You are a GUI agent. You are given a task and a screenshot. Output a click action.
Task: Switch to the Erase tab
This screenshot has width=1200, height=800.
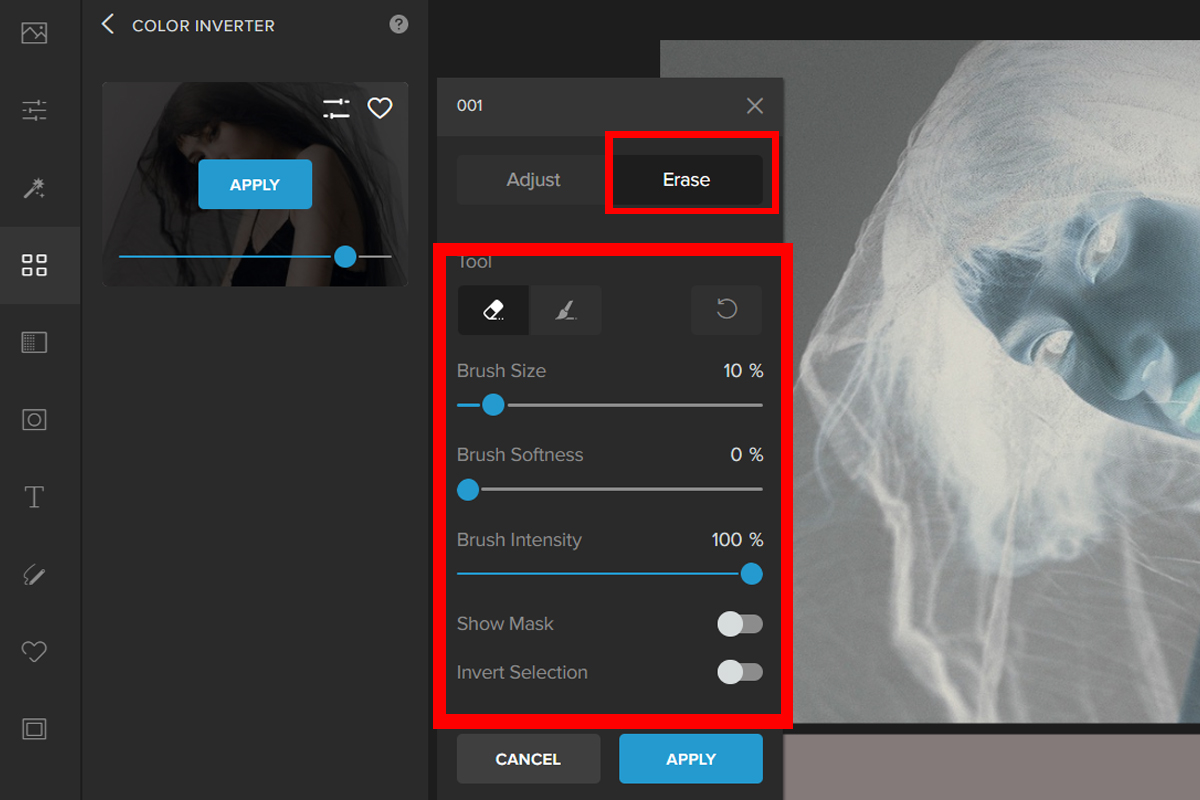coord(686,180)
